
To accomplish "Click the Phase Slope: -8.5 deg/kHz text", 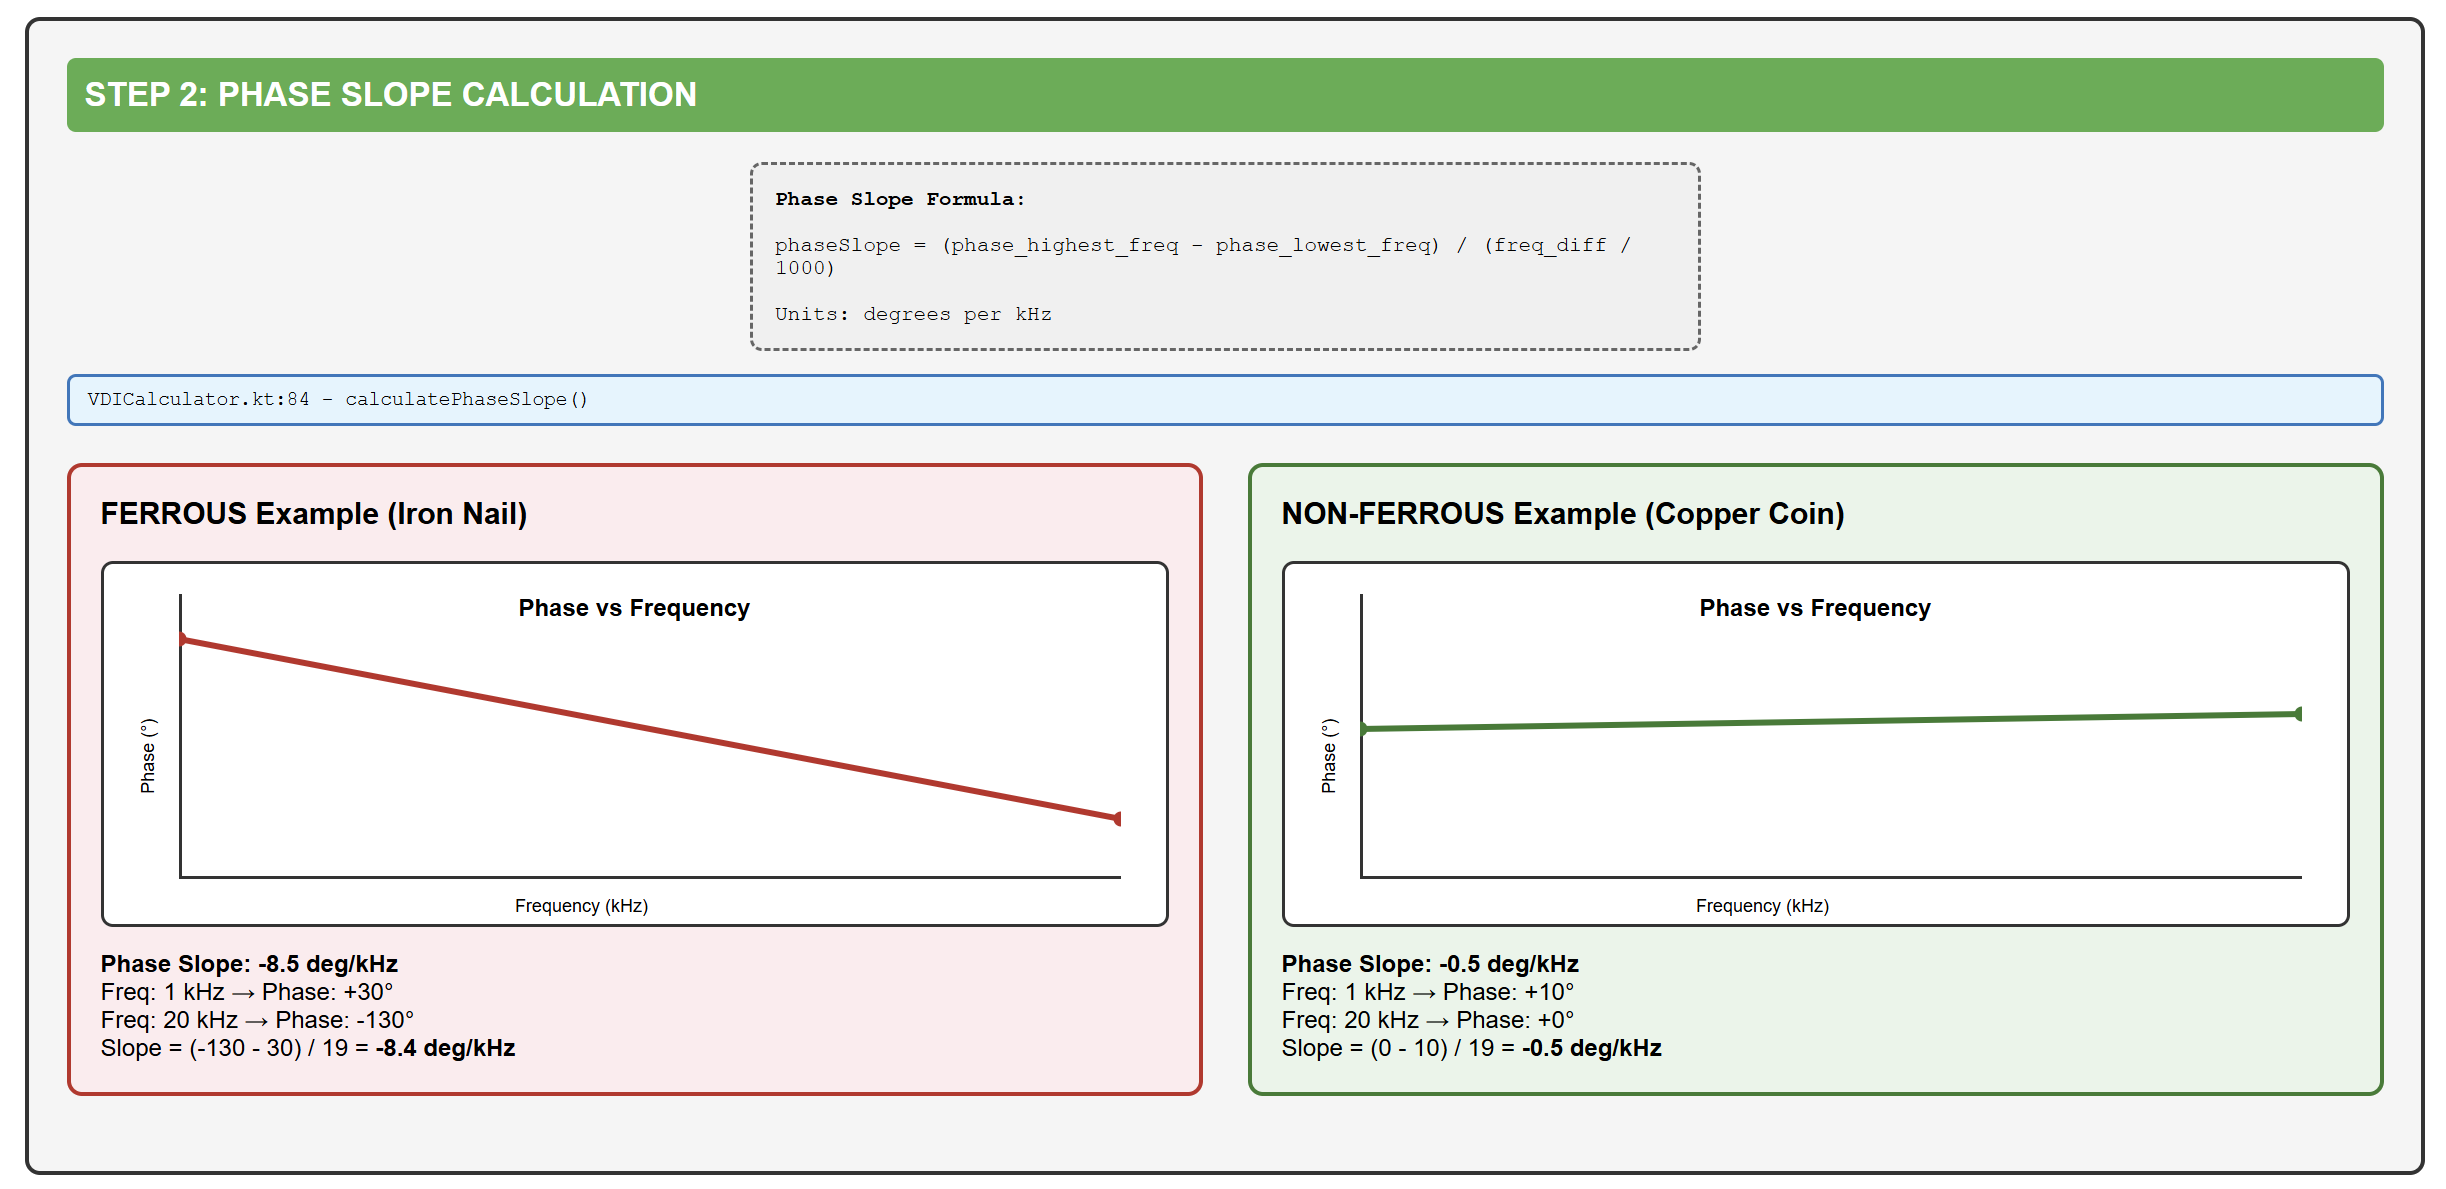I will [x=249, y=964].
